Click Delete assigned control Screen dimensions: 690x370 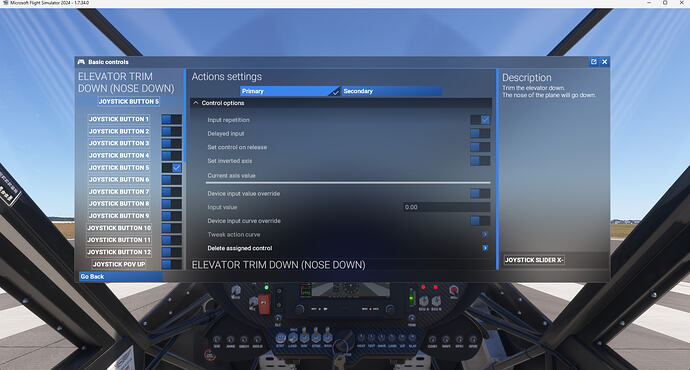(x=240, y=248)
